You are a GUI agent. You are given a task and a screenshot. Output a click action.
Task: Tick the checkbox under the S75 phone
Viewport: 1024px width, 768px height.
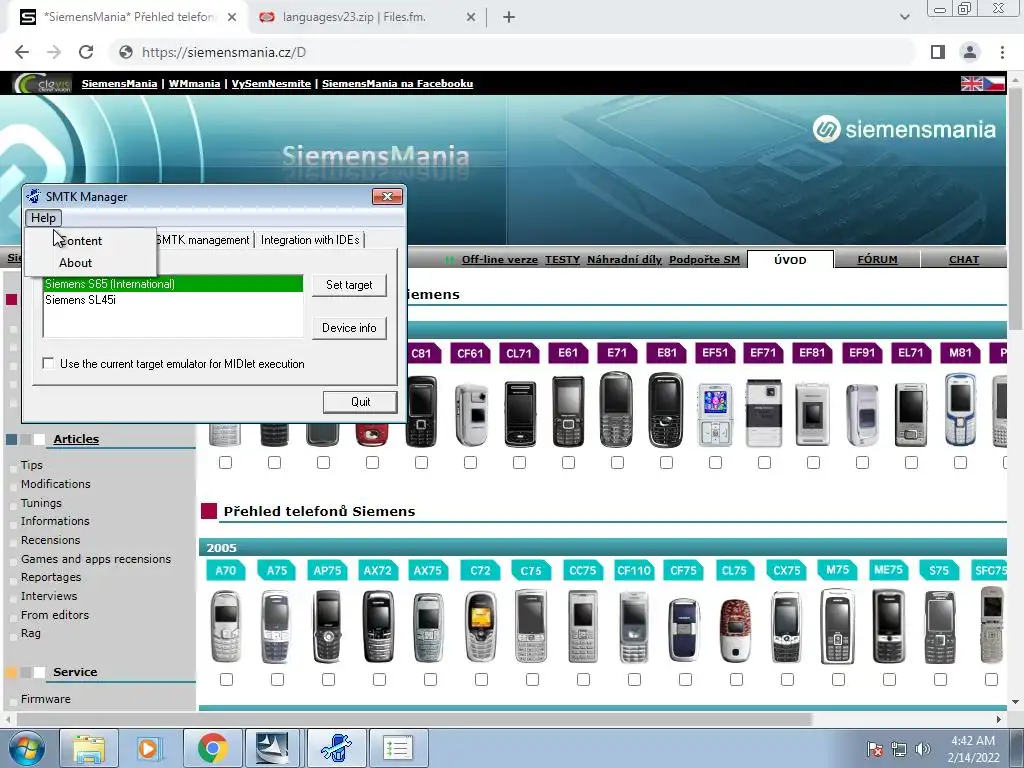click(x=940, y=680)
